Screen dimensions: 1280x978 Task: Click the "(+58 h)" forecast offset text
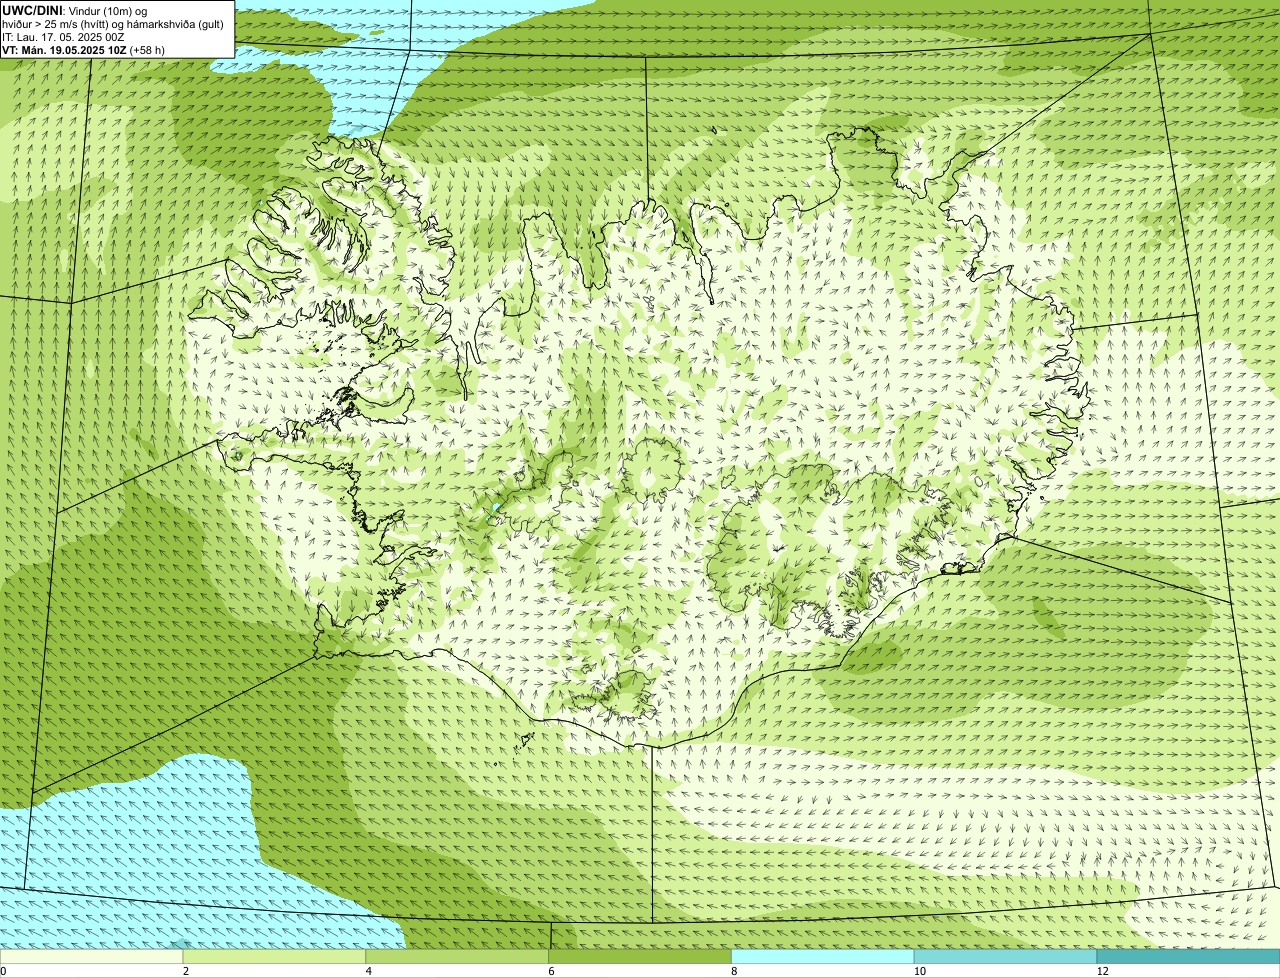click(x=148, y=50)
